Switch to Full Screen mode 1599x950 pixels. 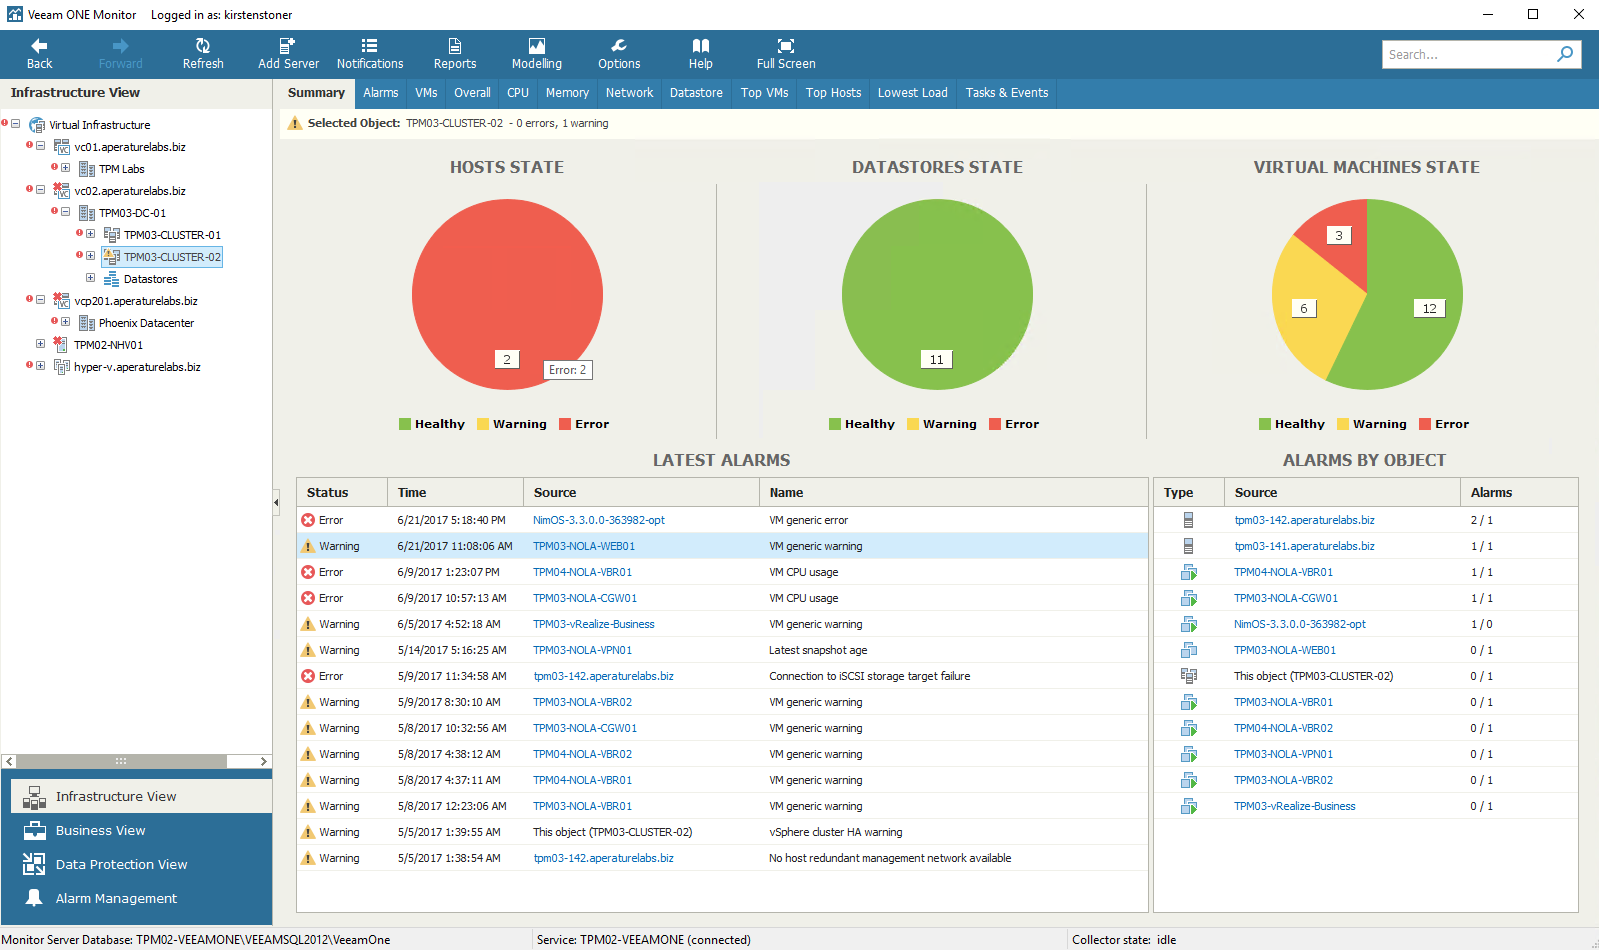pyautogui.click(x=786, y=54)
